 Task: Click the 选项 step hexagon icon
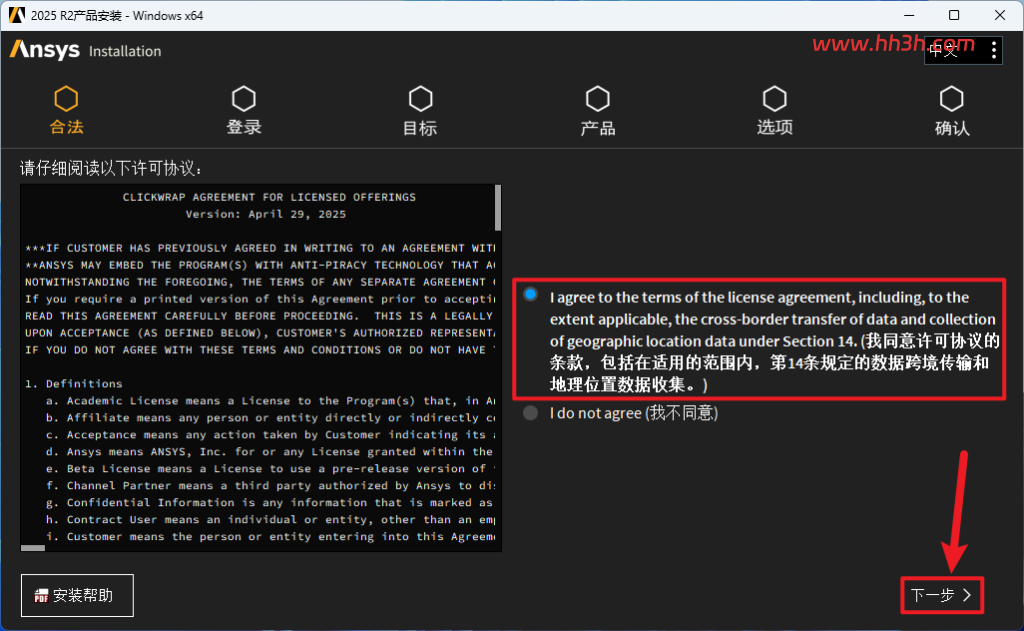[x=775, y=99]
